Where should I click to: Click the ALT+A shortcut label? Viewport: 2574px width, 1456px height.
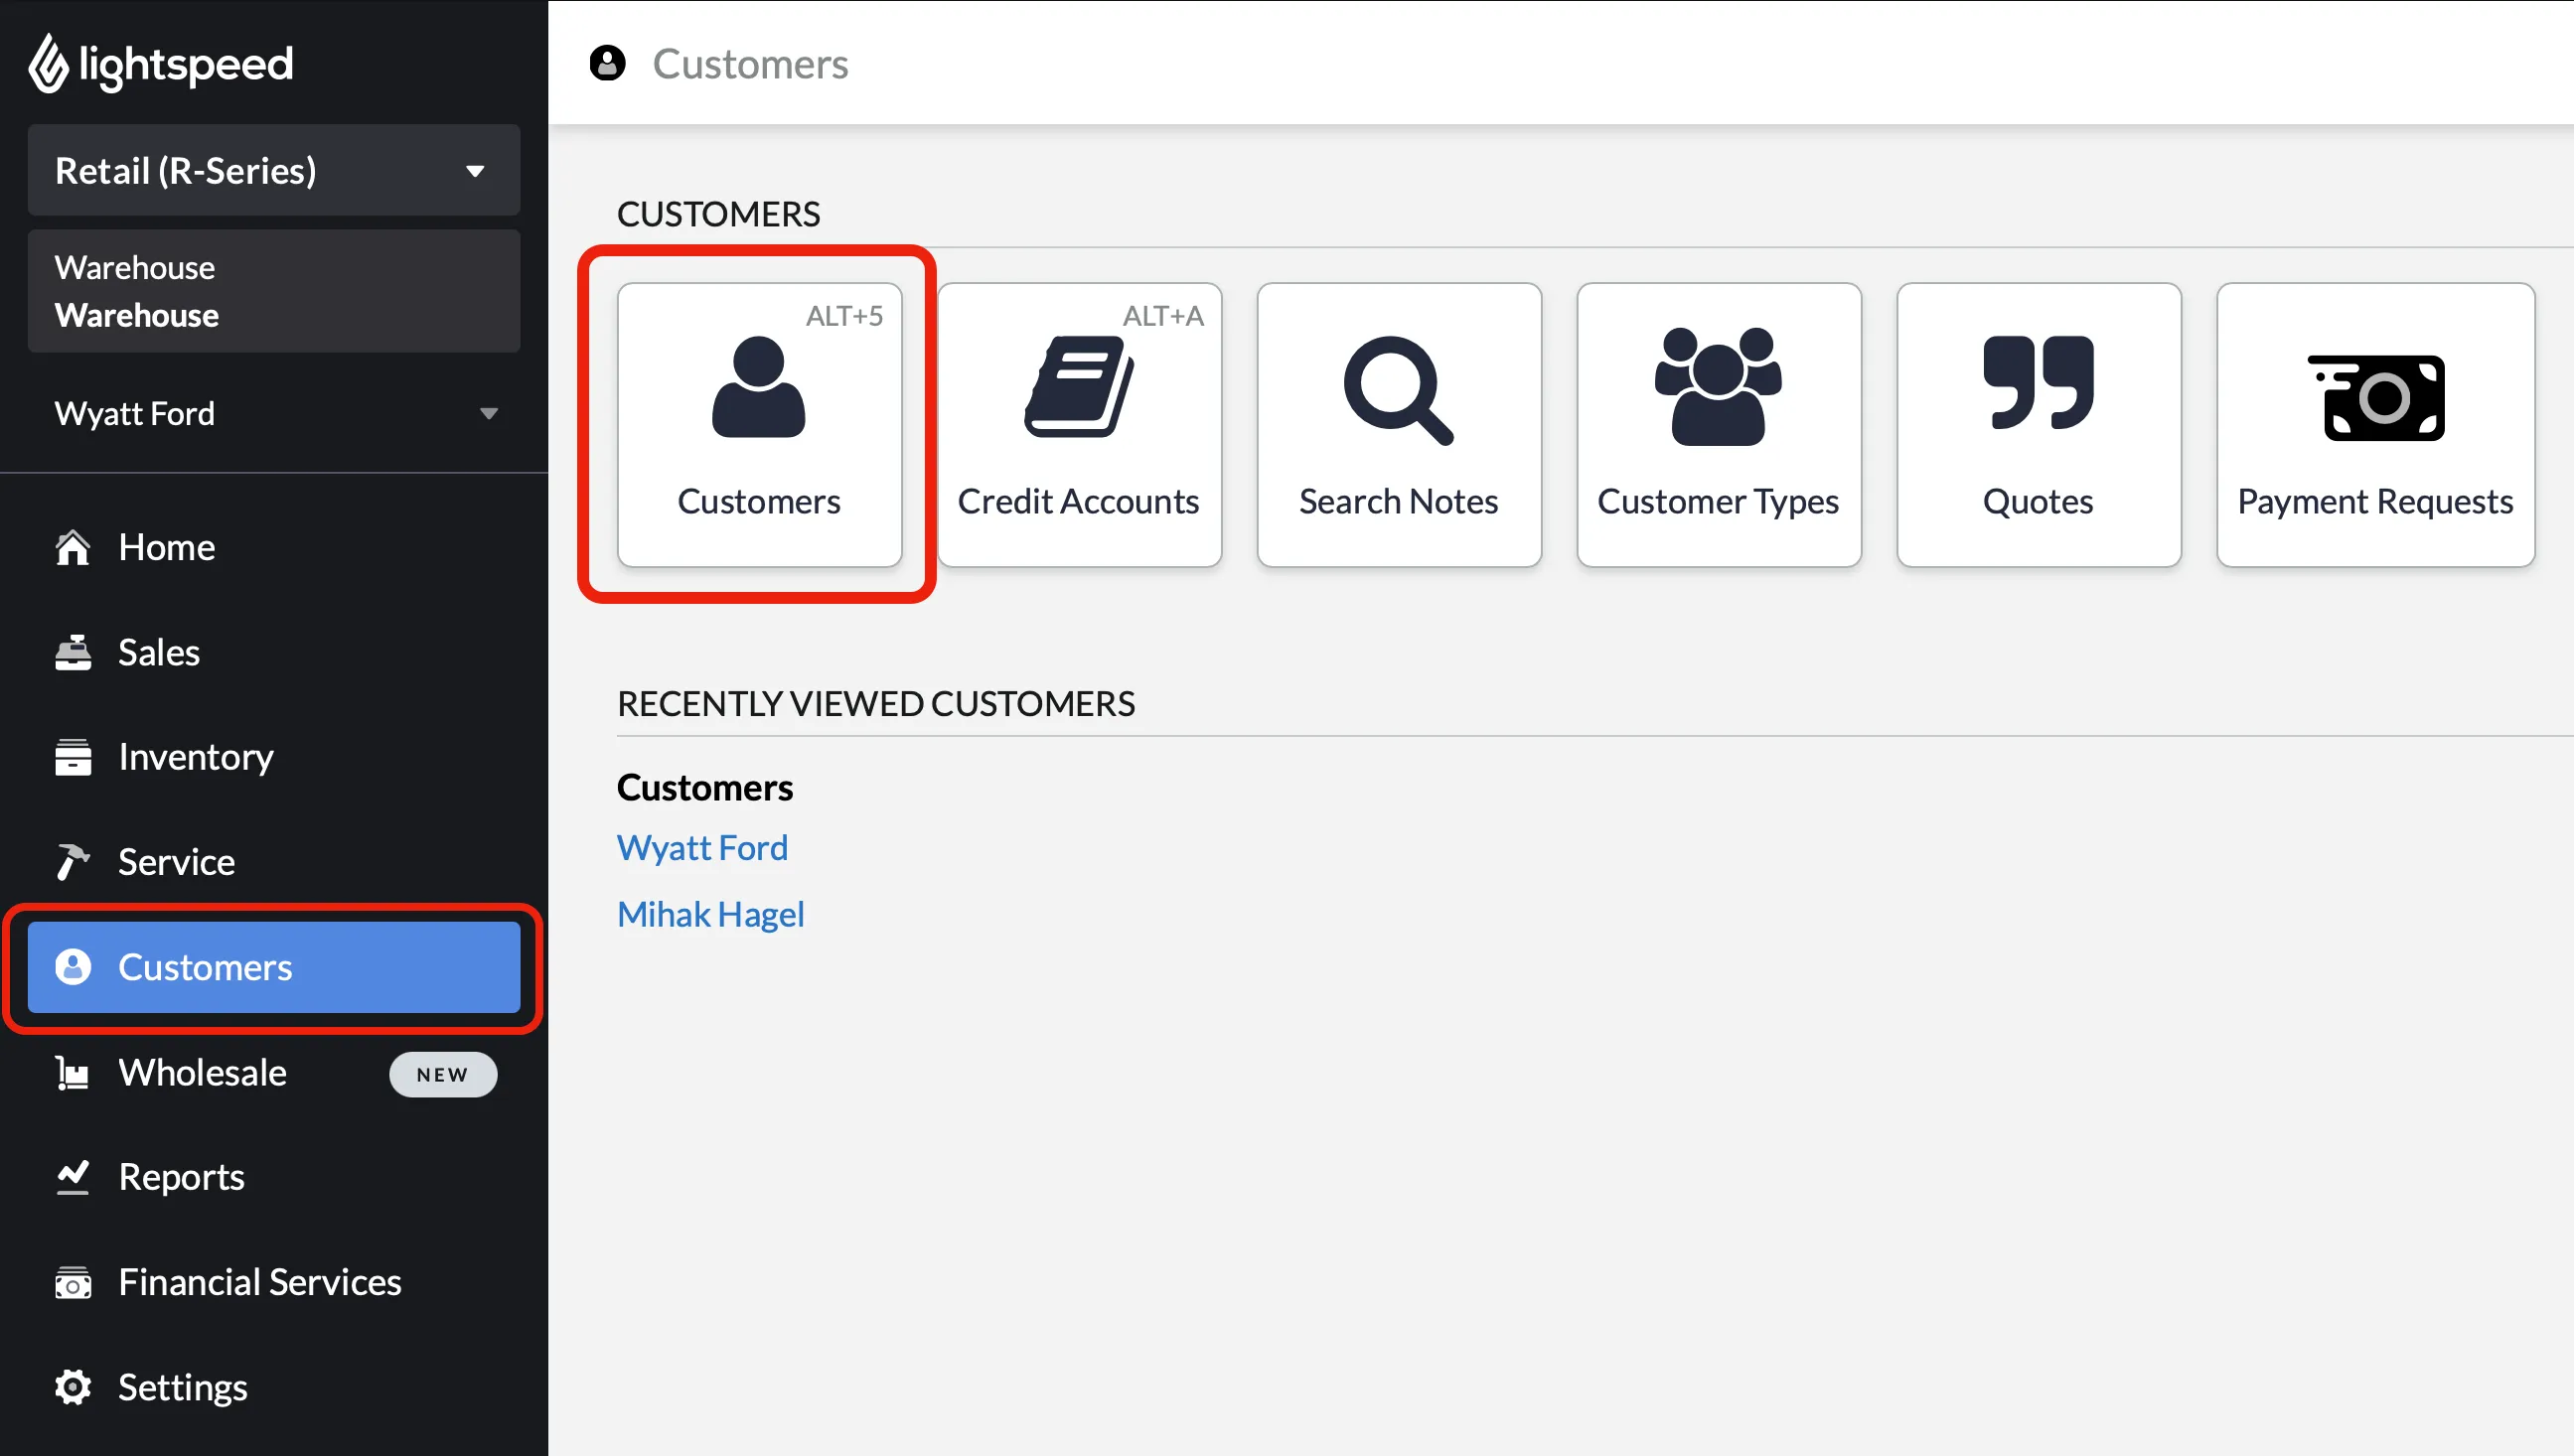coord(1163,316)
